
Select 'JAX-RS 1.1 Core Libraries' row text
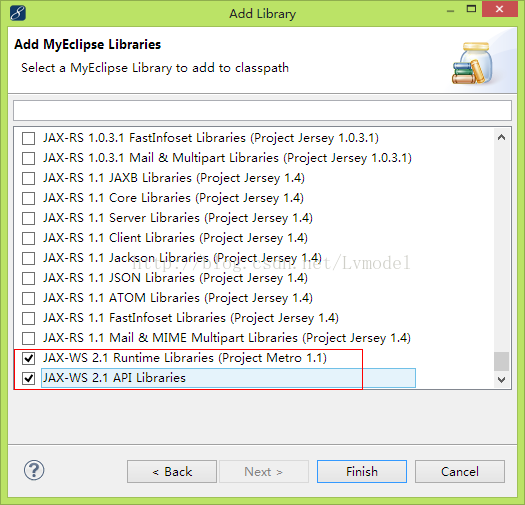tap(173, 198)
